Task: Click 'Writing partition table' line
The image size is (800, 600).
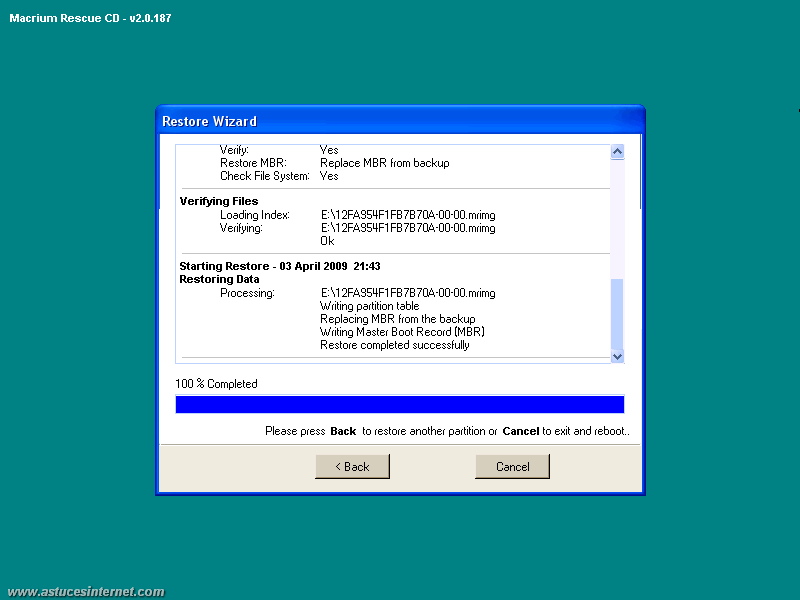Action: pyautogui.click(x=369, y=306)
